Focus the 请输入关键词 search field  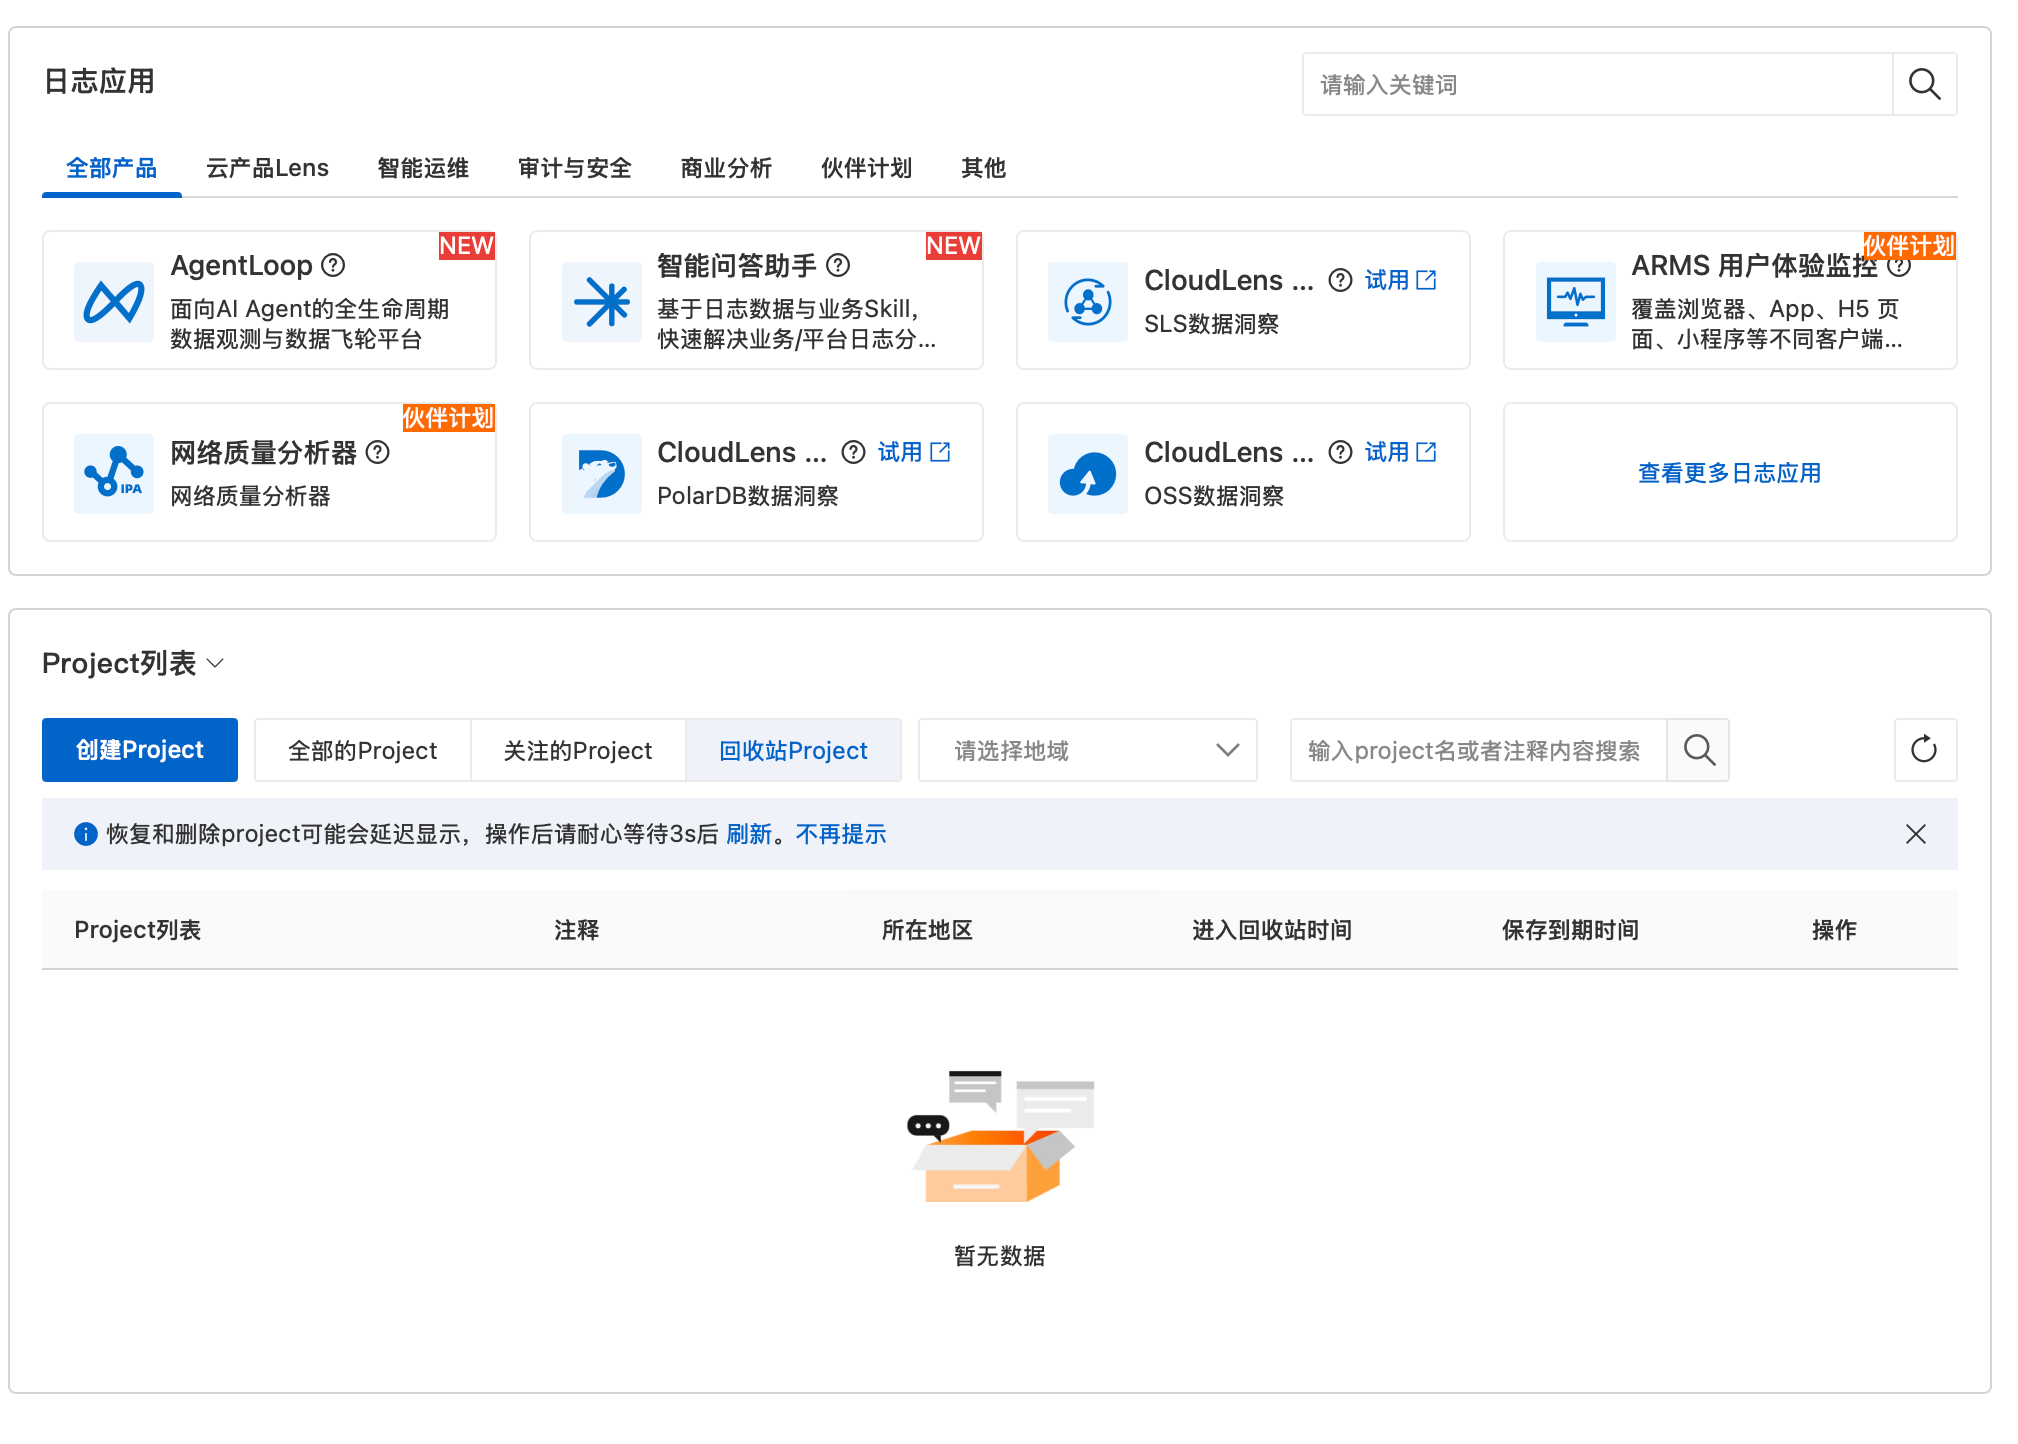1598,84
